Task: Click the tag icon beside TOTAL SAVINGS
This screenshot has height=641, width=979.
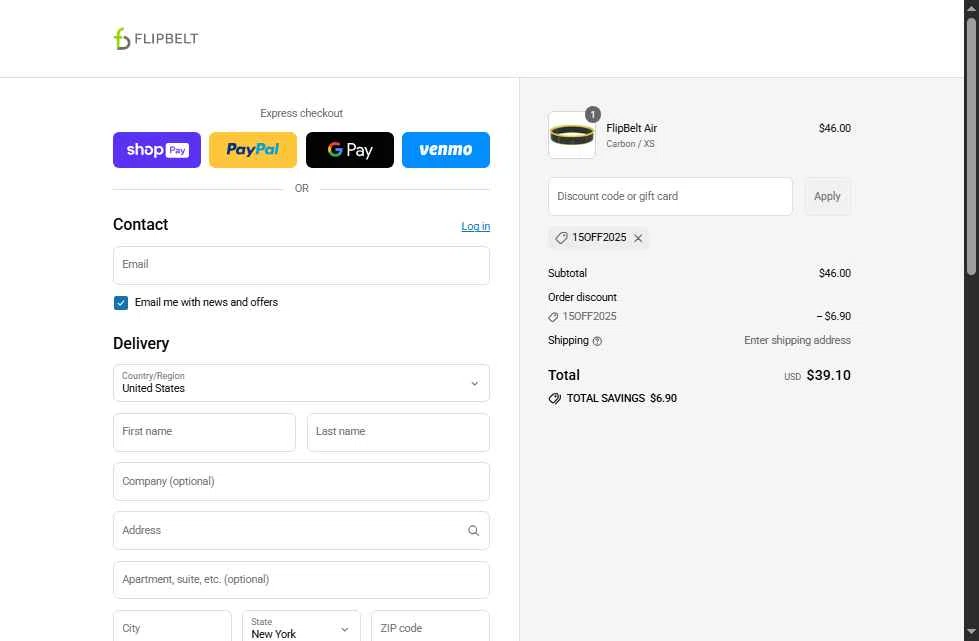Action: click(554, 399)
